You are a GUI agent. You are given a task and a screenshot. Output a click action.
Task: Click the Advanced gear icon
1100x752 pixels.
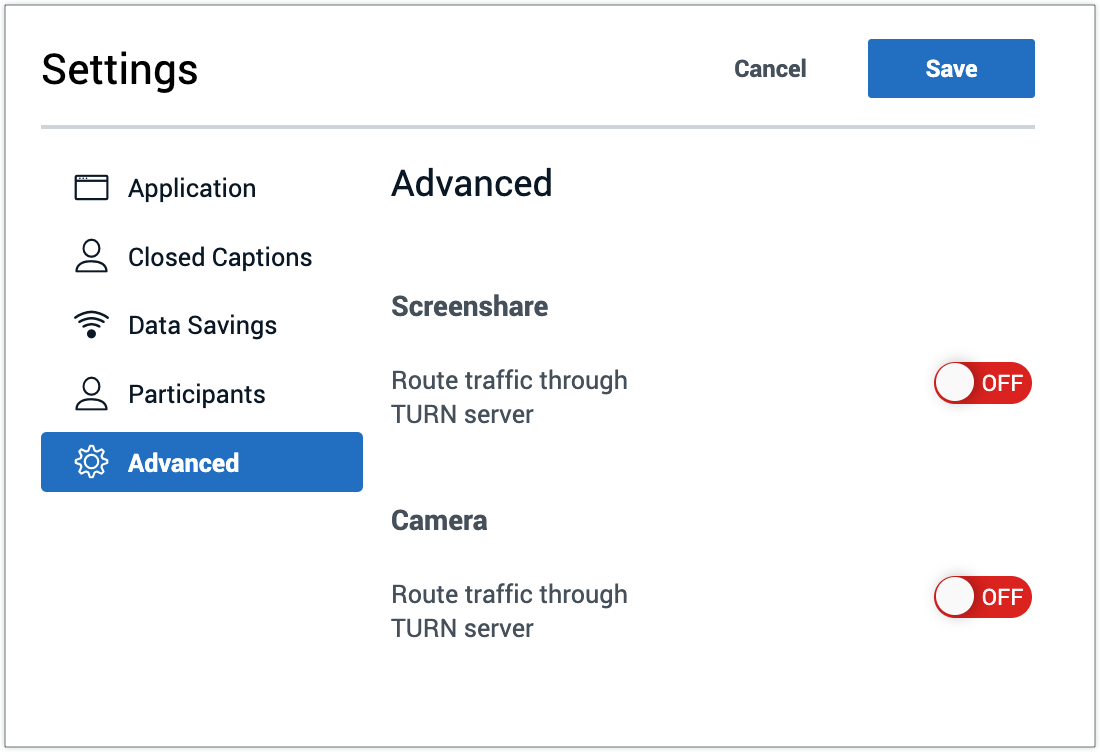pyautogui.click(x=91, y=462)
